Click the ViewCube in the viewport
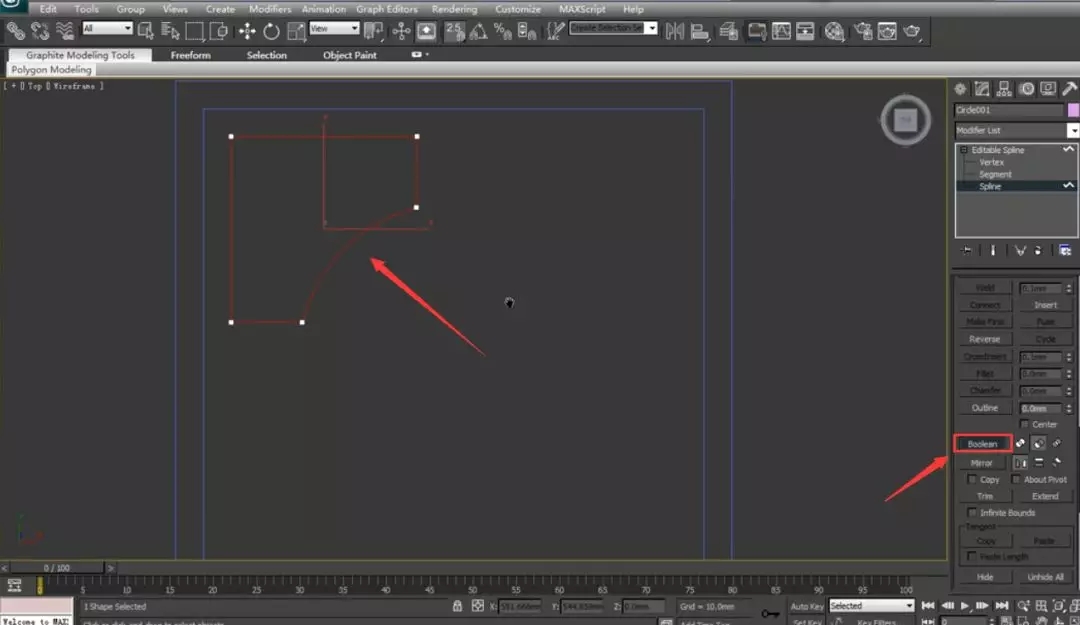This screenshot has width=1080, height=625. point(905,120)
